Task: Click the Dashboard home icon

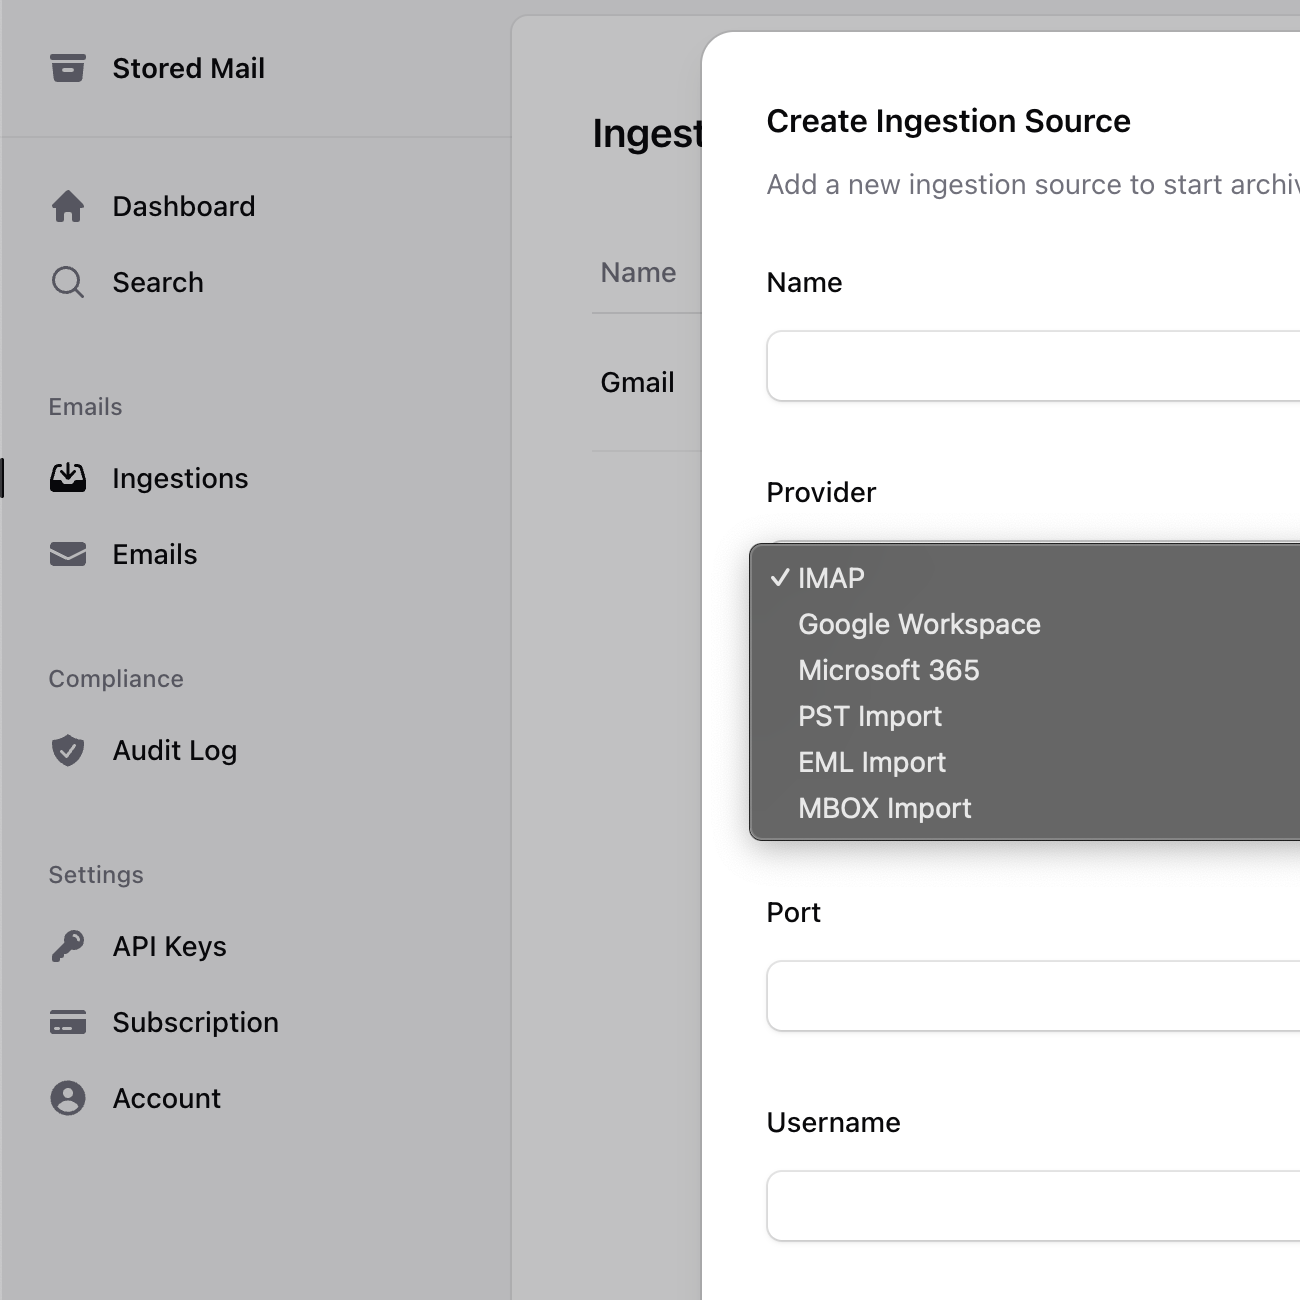Action: tap(67, 206)
